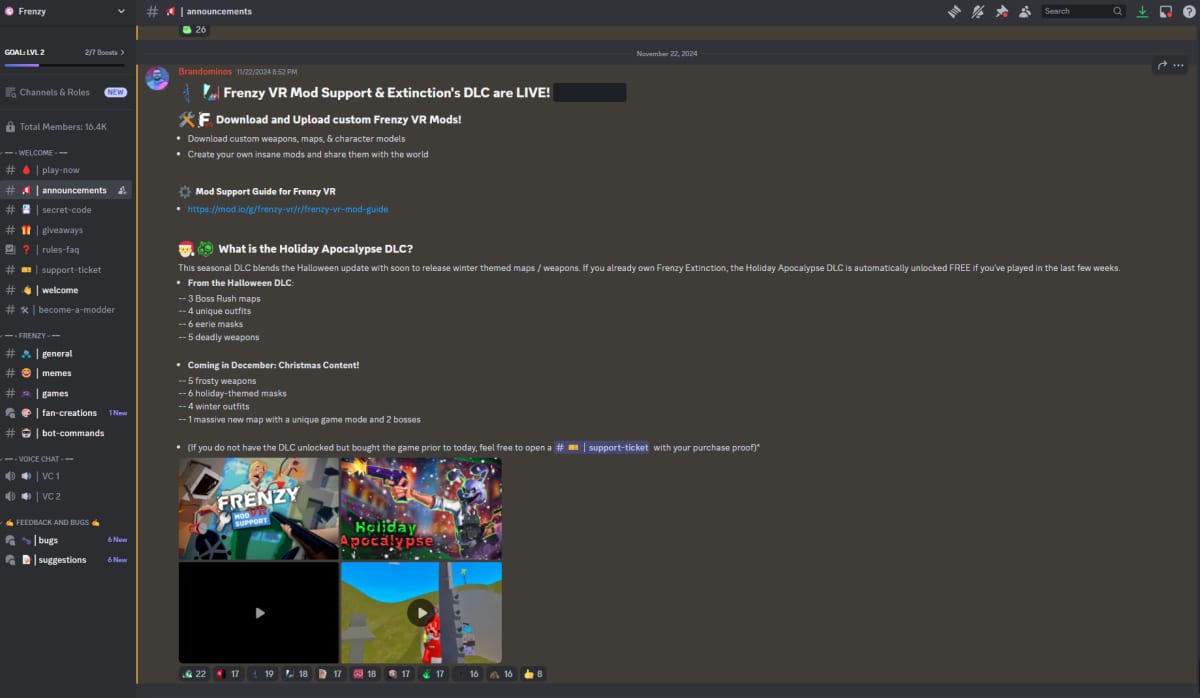
Task: Click the server boost goal progress bar
Action: 67,65
